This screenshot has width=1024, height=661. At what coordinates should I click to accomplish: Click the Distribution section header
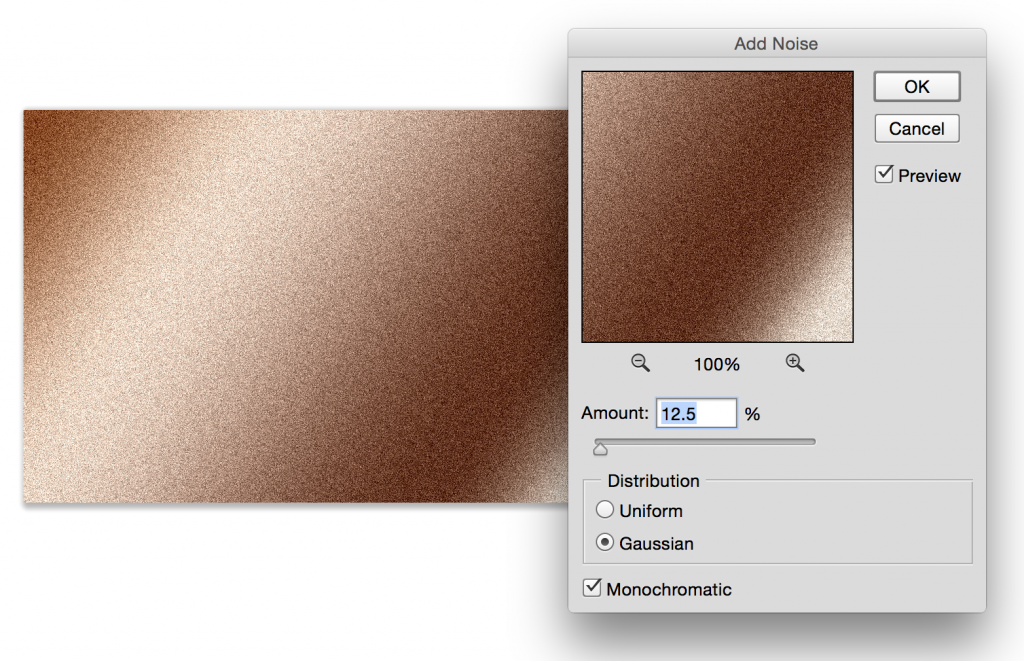click(x=651, y=481)
